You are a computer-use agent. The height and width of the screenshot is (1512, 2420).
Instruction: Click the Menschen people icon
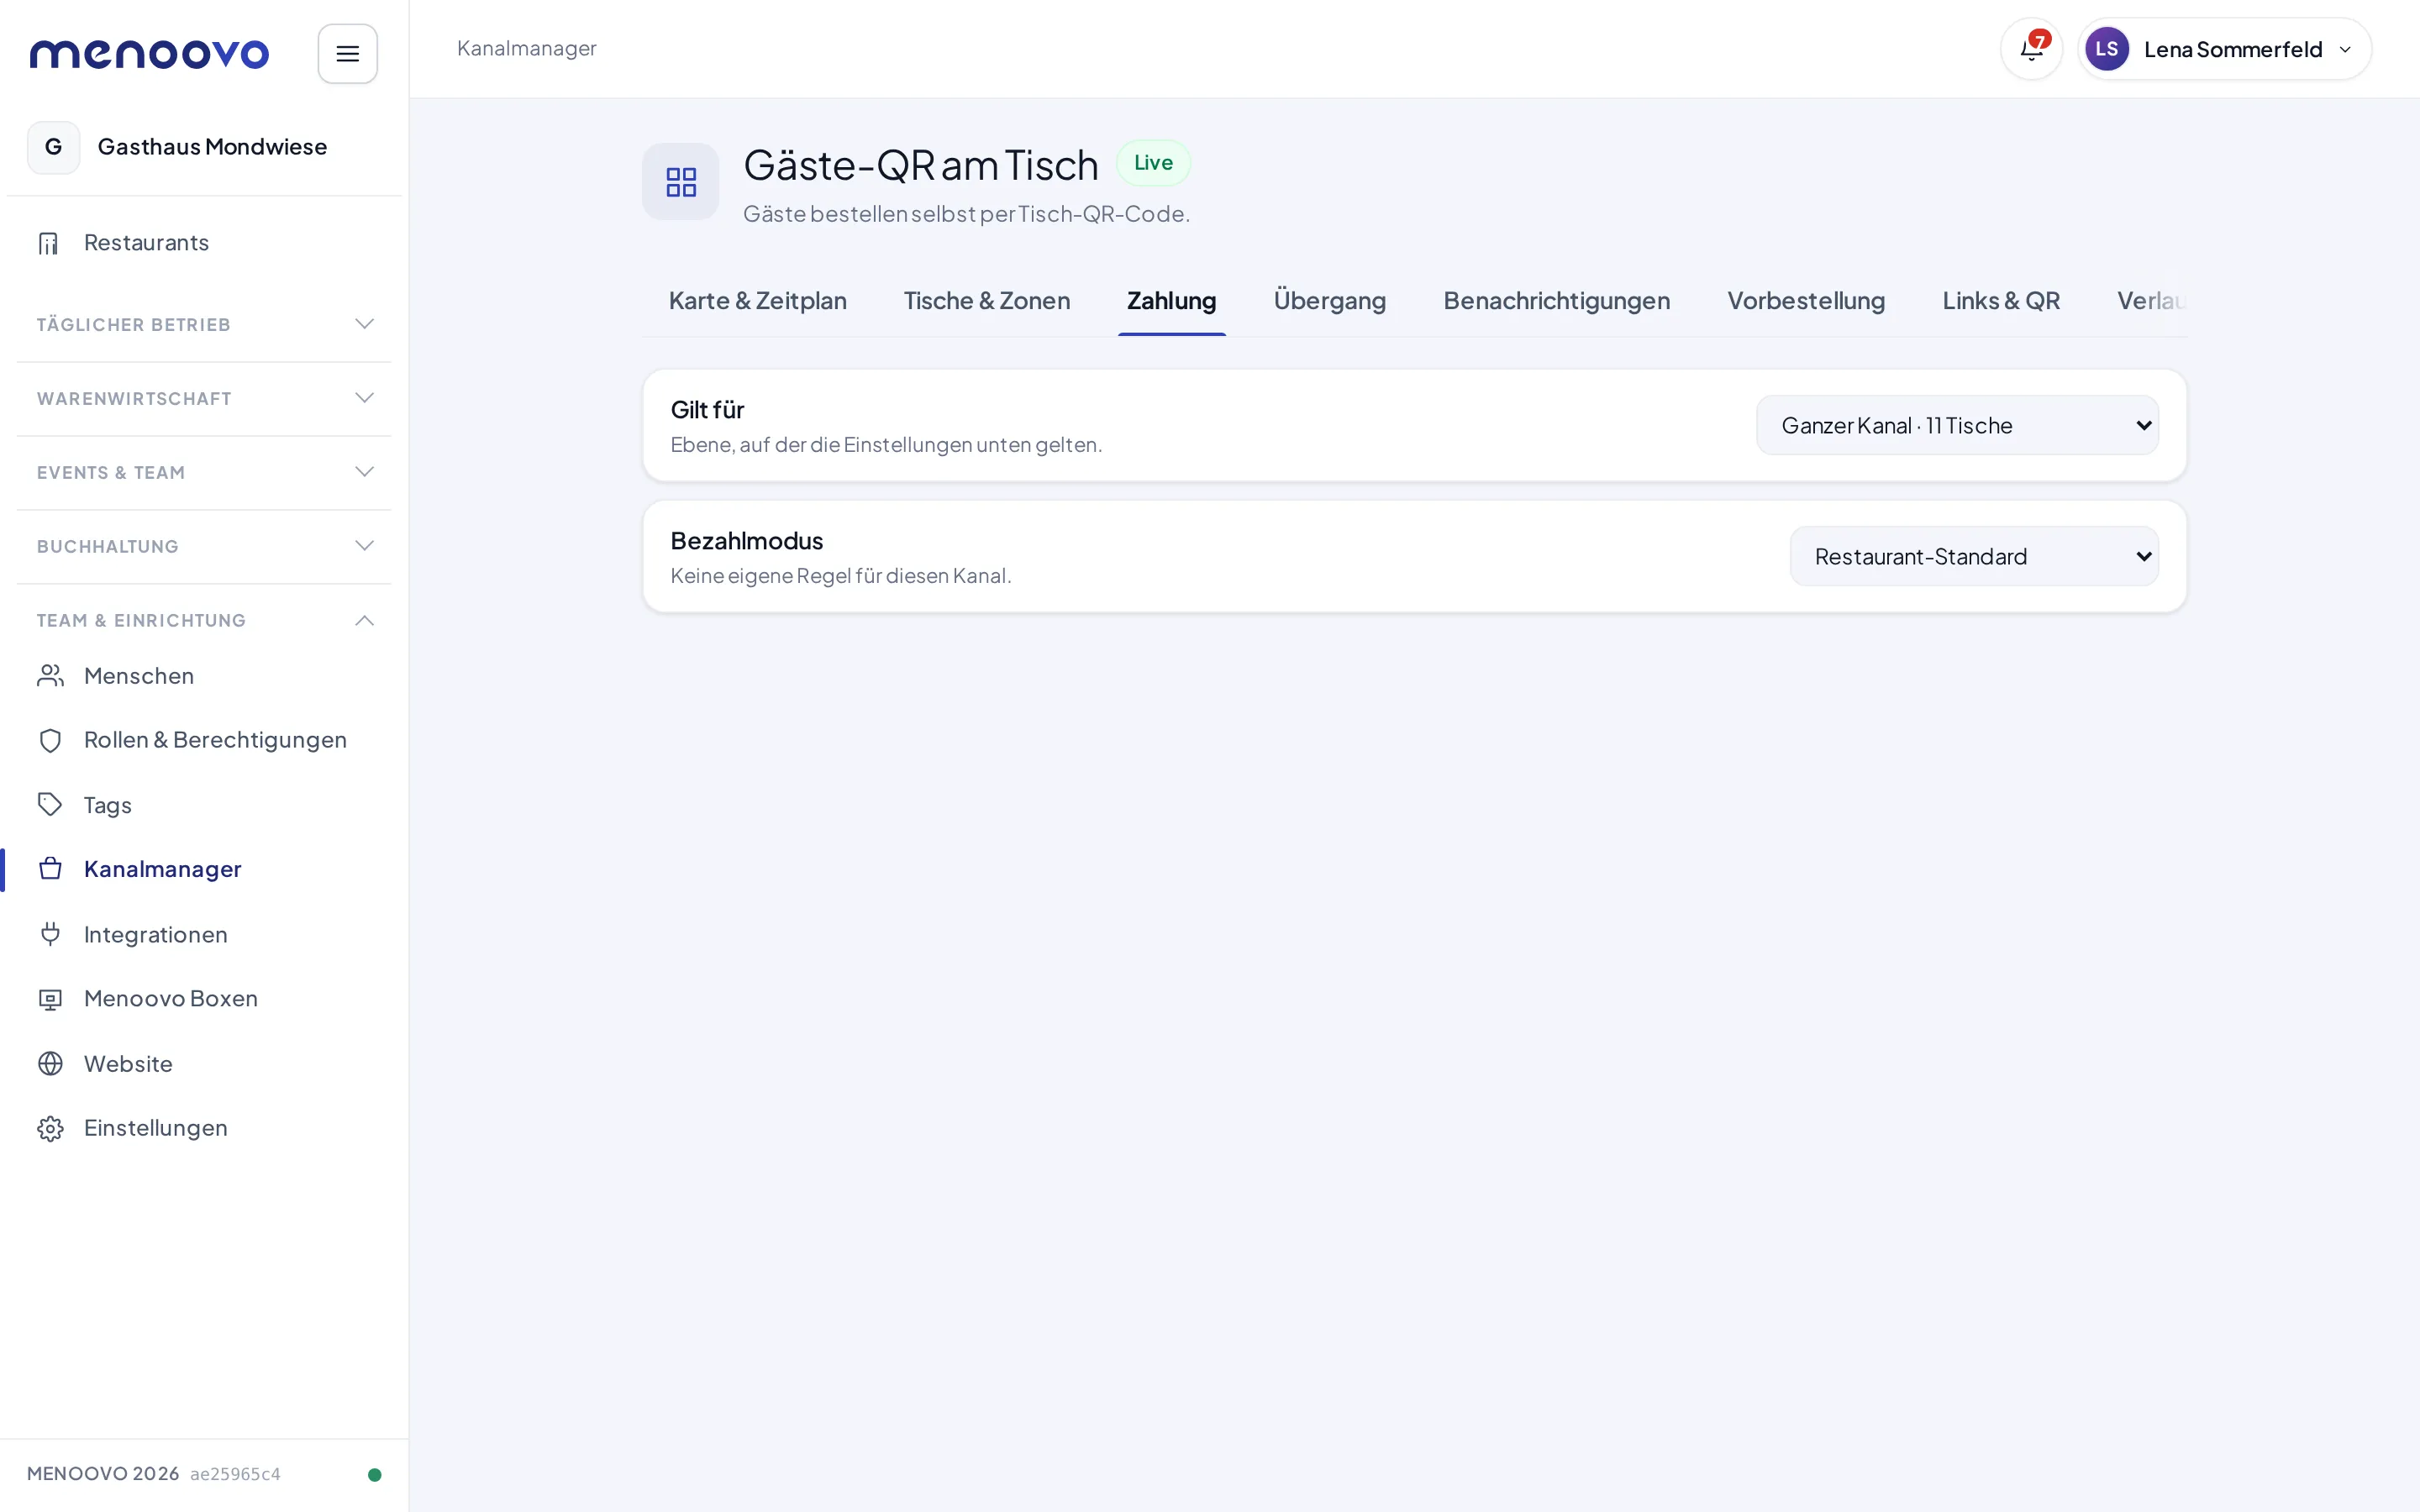click(50, 676)
